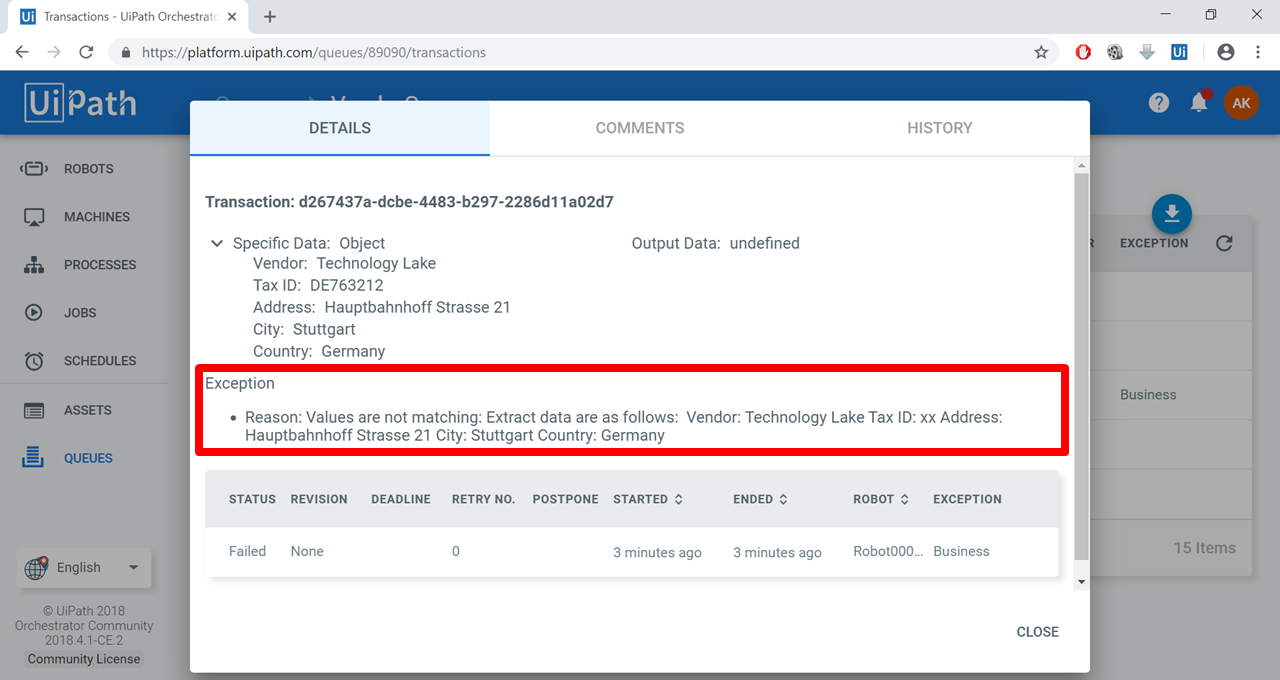
Task: Click the blue download export button
Action: 1172,214
